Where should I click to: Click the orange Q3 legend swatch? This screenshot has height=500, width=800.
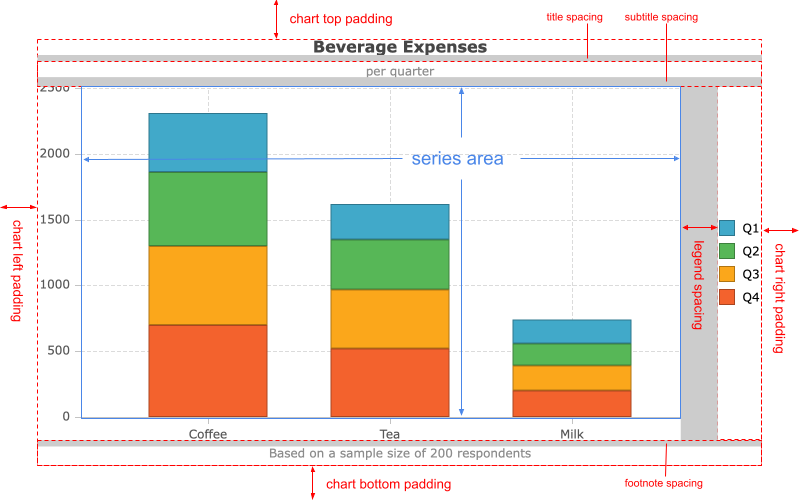[x=727, y=274]
